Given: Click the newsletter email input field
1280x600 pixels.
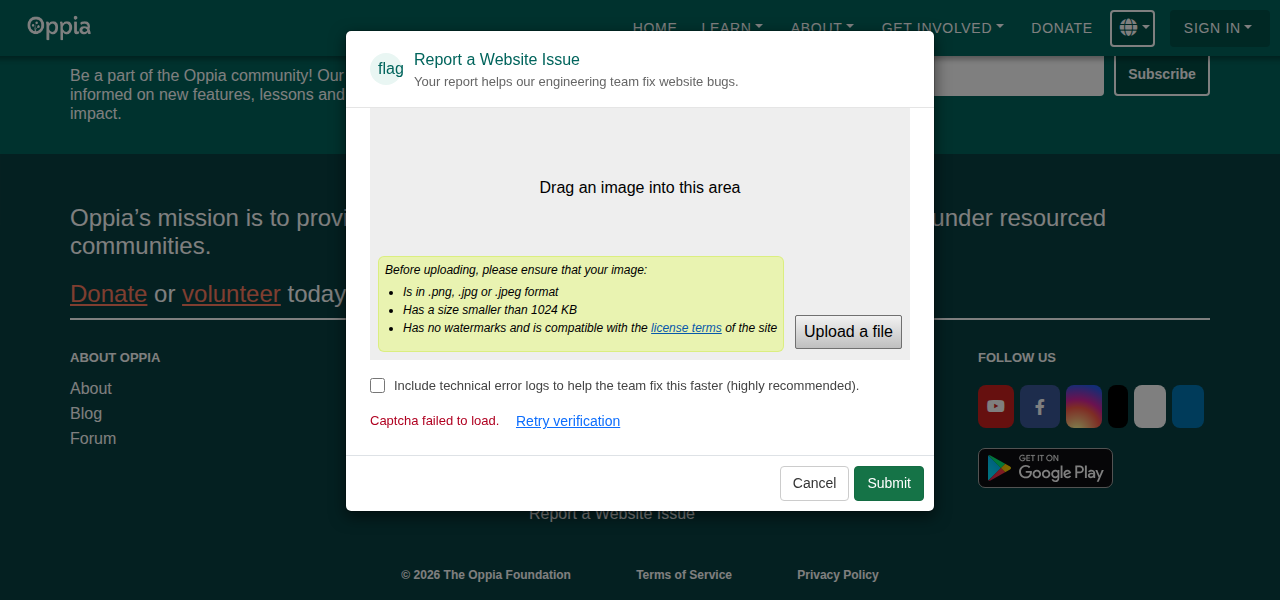Looking at the screenshot, I should click(x=1019, y=74).
